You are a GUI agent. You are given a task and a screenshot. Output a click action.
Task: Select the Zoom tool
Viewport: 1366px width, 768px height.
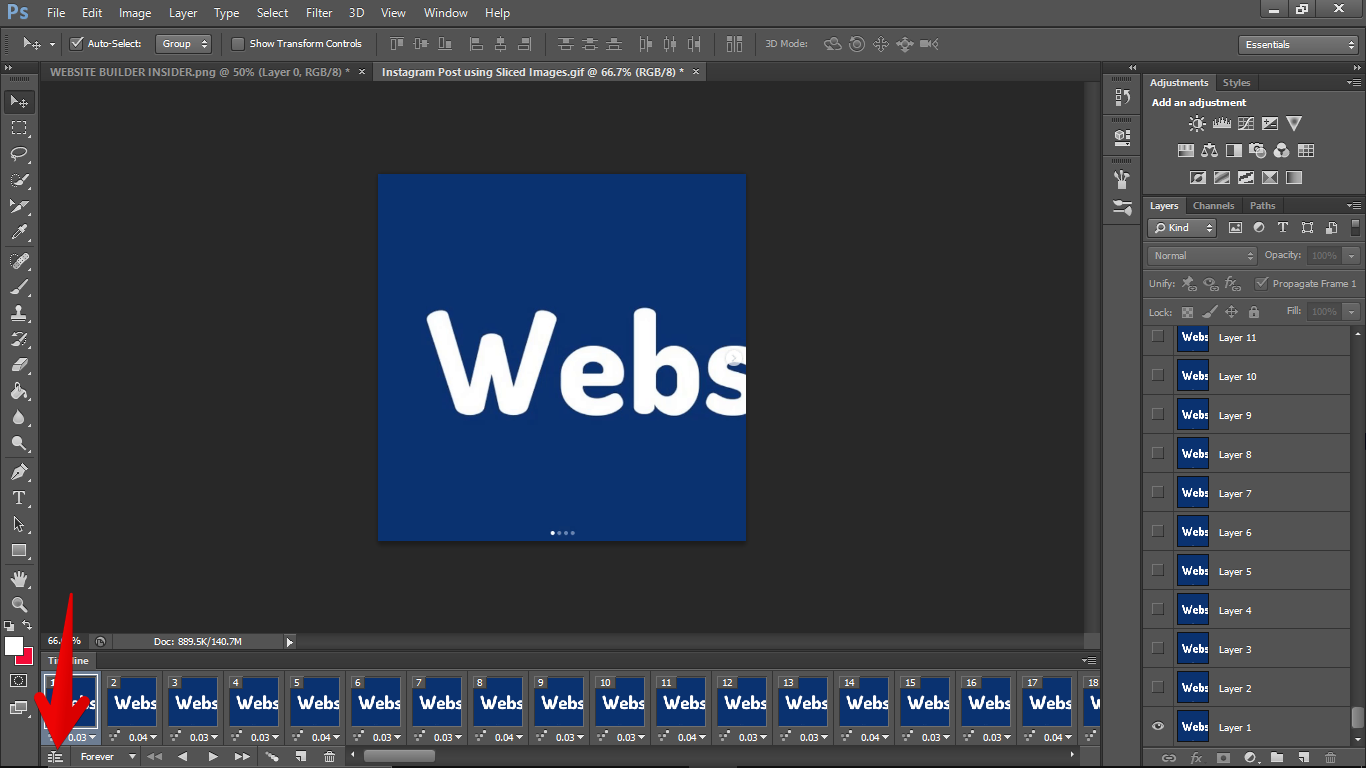tap(19, 605)
